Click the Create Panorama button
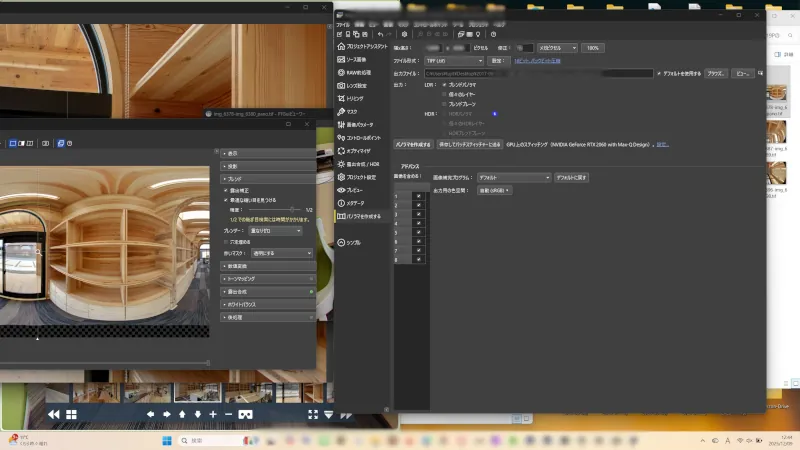Screen dimensions: 800x450 click(413, 144)
